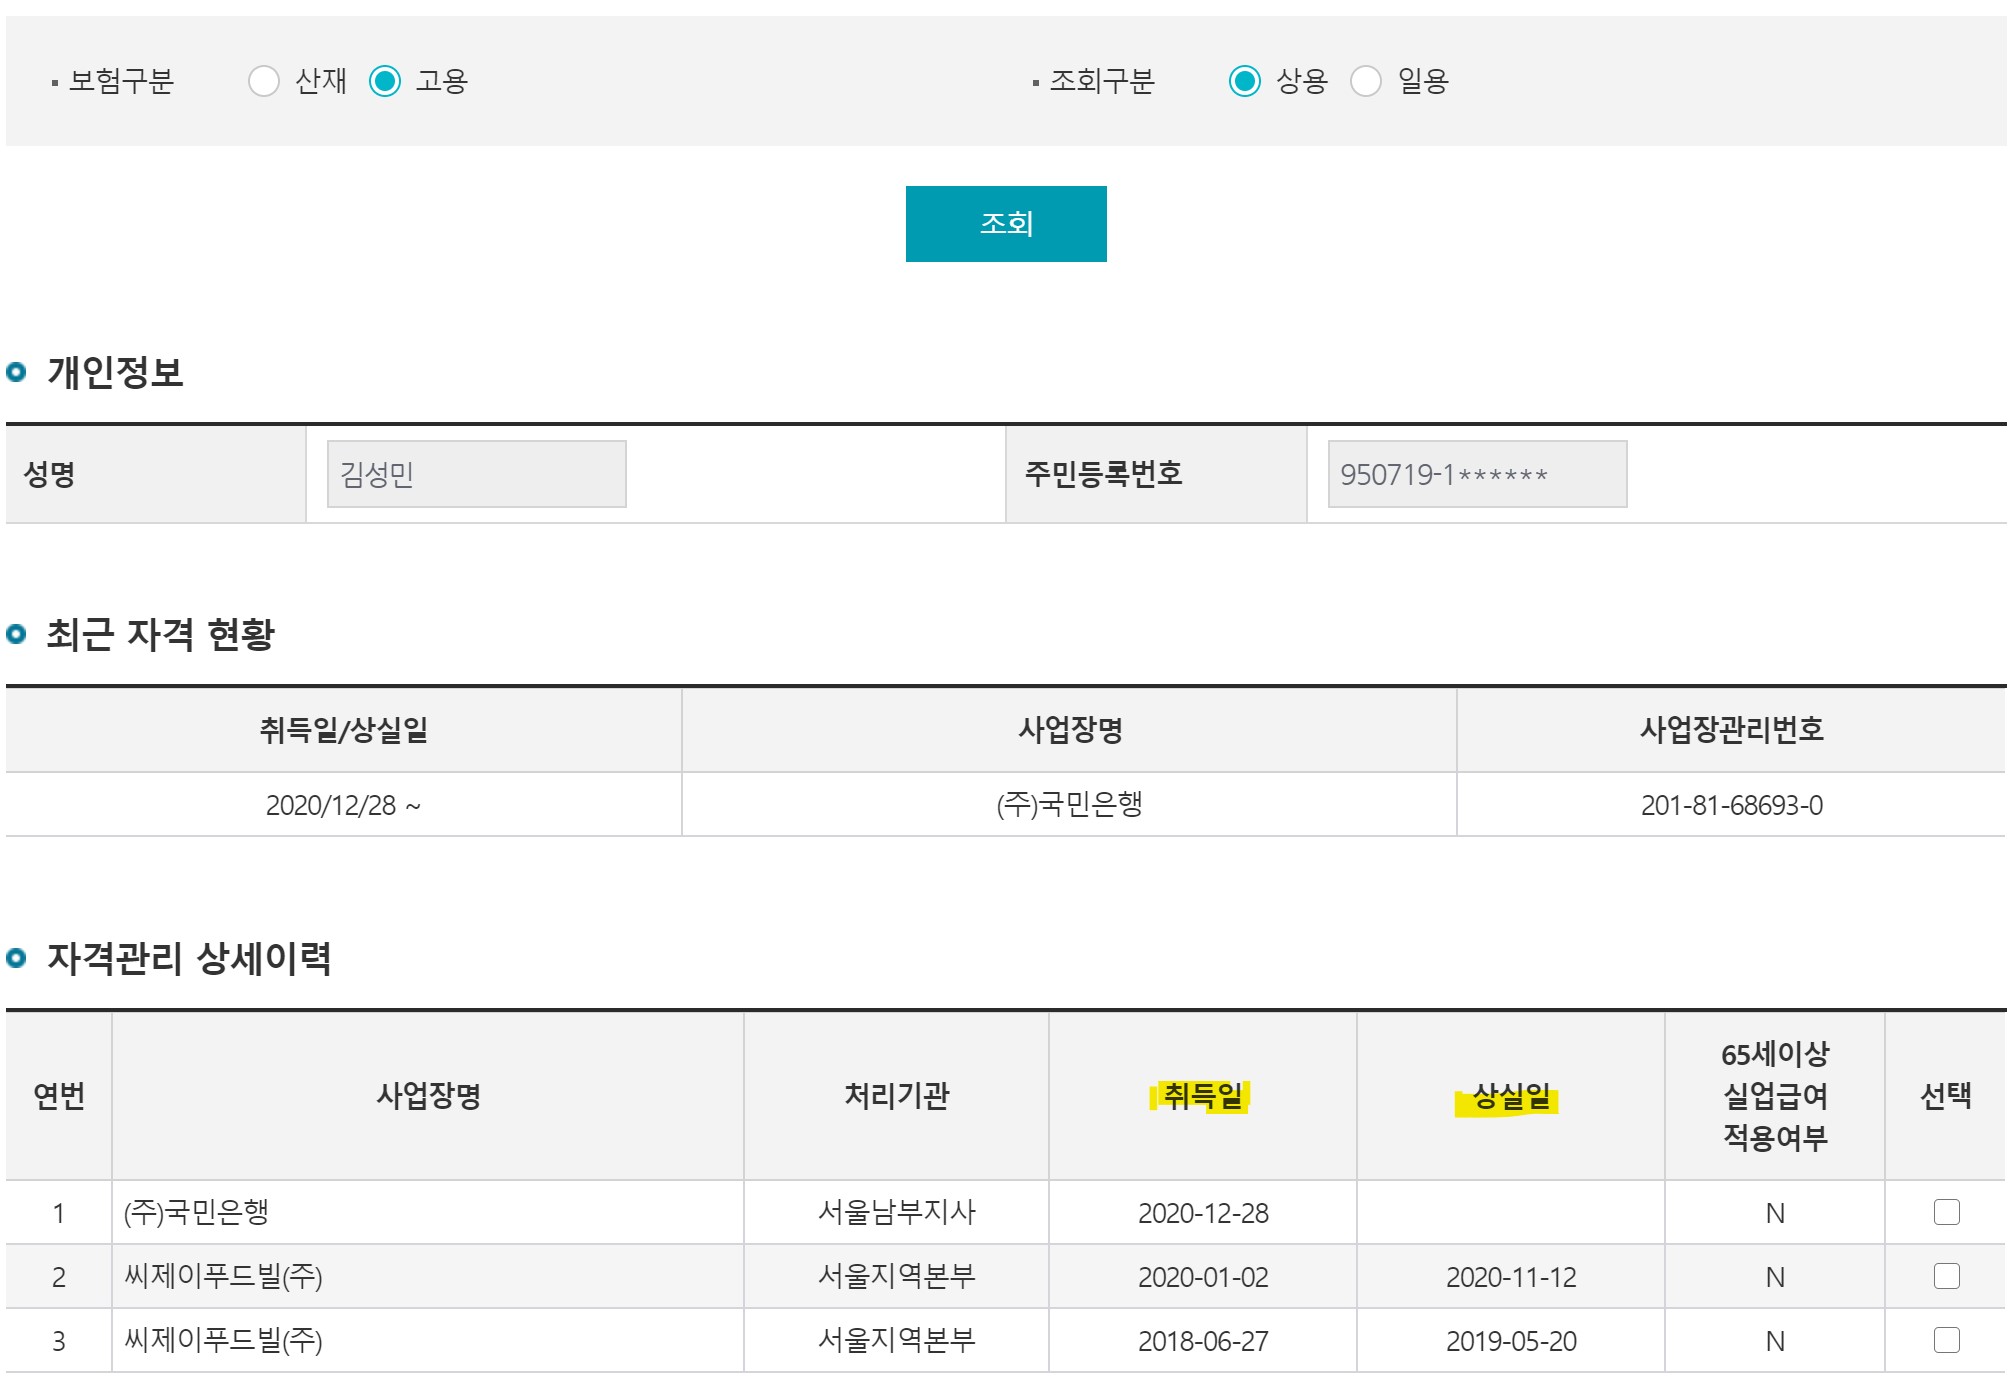The image size is (2016, 1380).
Task: Click the 사업장관리번호 201-81-68693-0 cell
Action: [1731, 805]
